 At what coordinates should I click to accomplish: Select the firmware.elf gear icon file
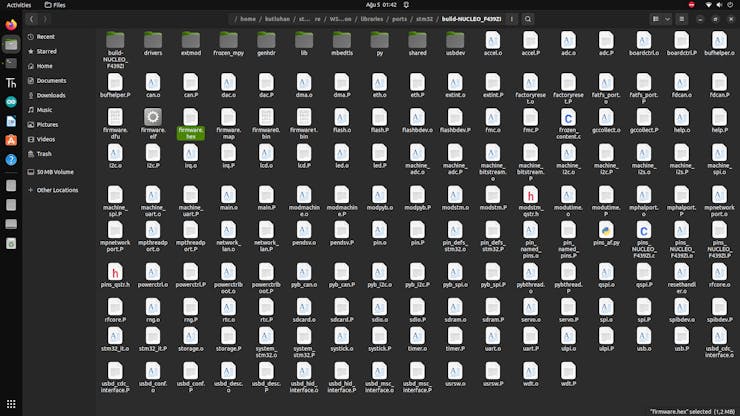[152, 118]
